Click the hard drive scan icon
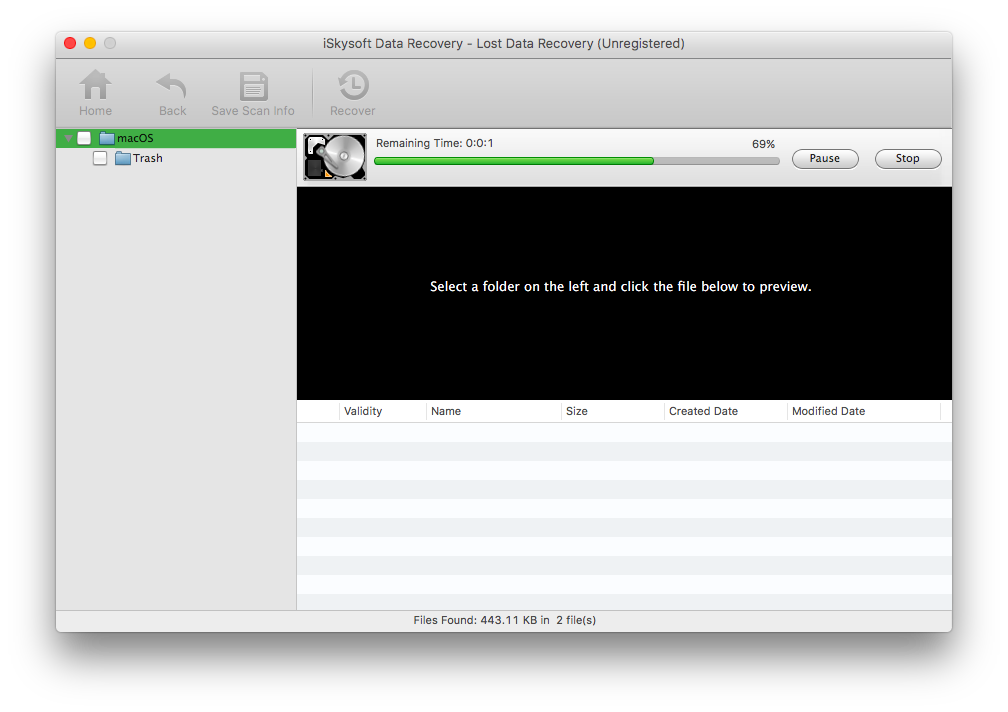 coord(335,157)
